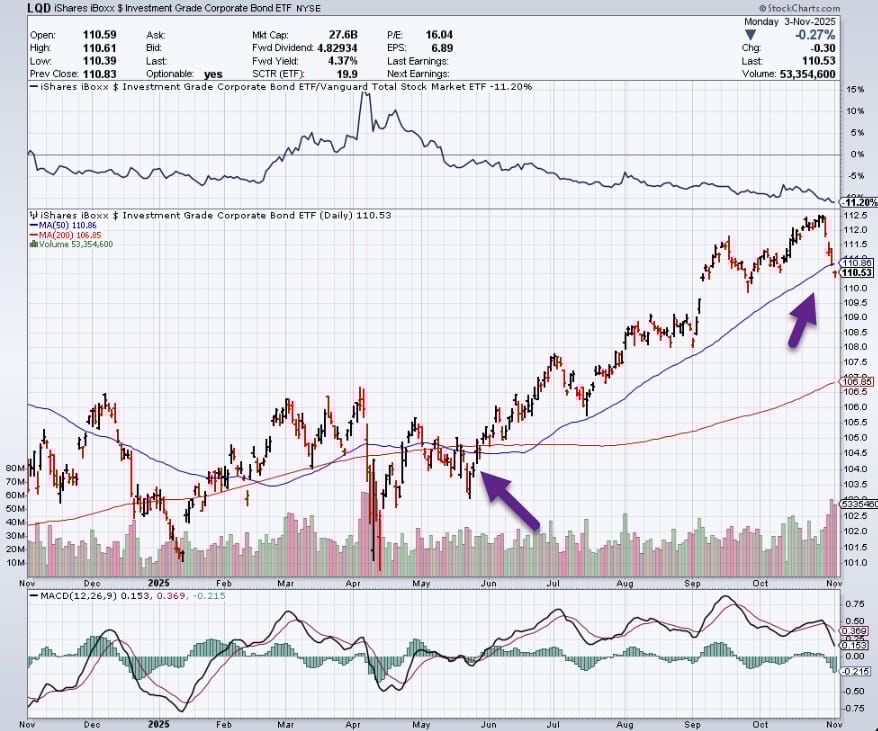Click the ratio legend with Vanguard Total Stock Market ETF
The image size is (878, 731).
tap(281, 87)
